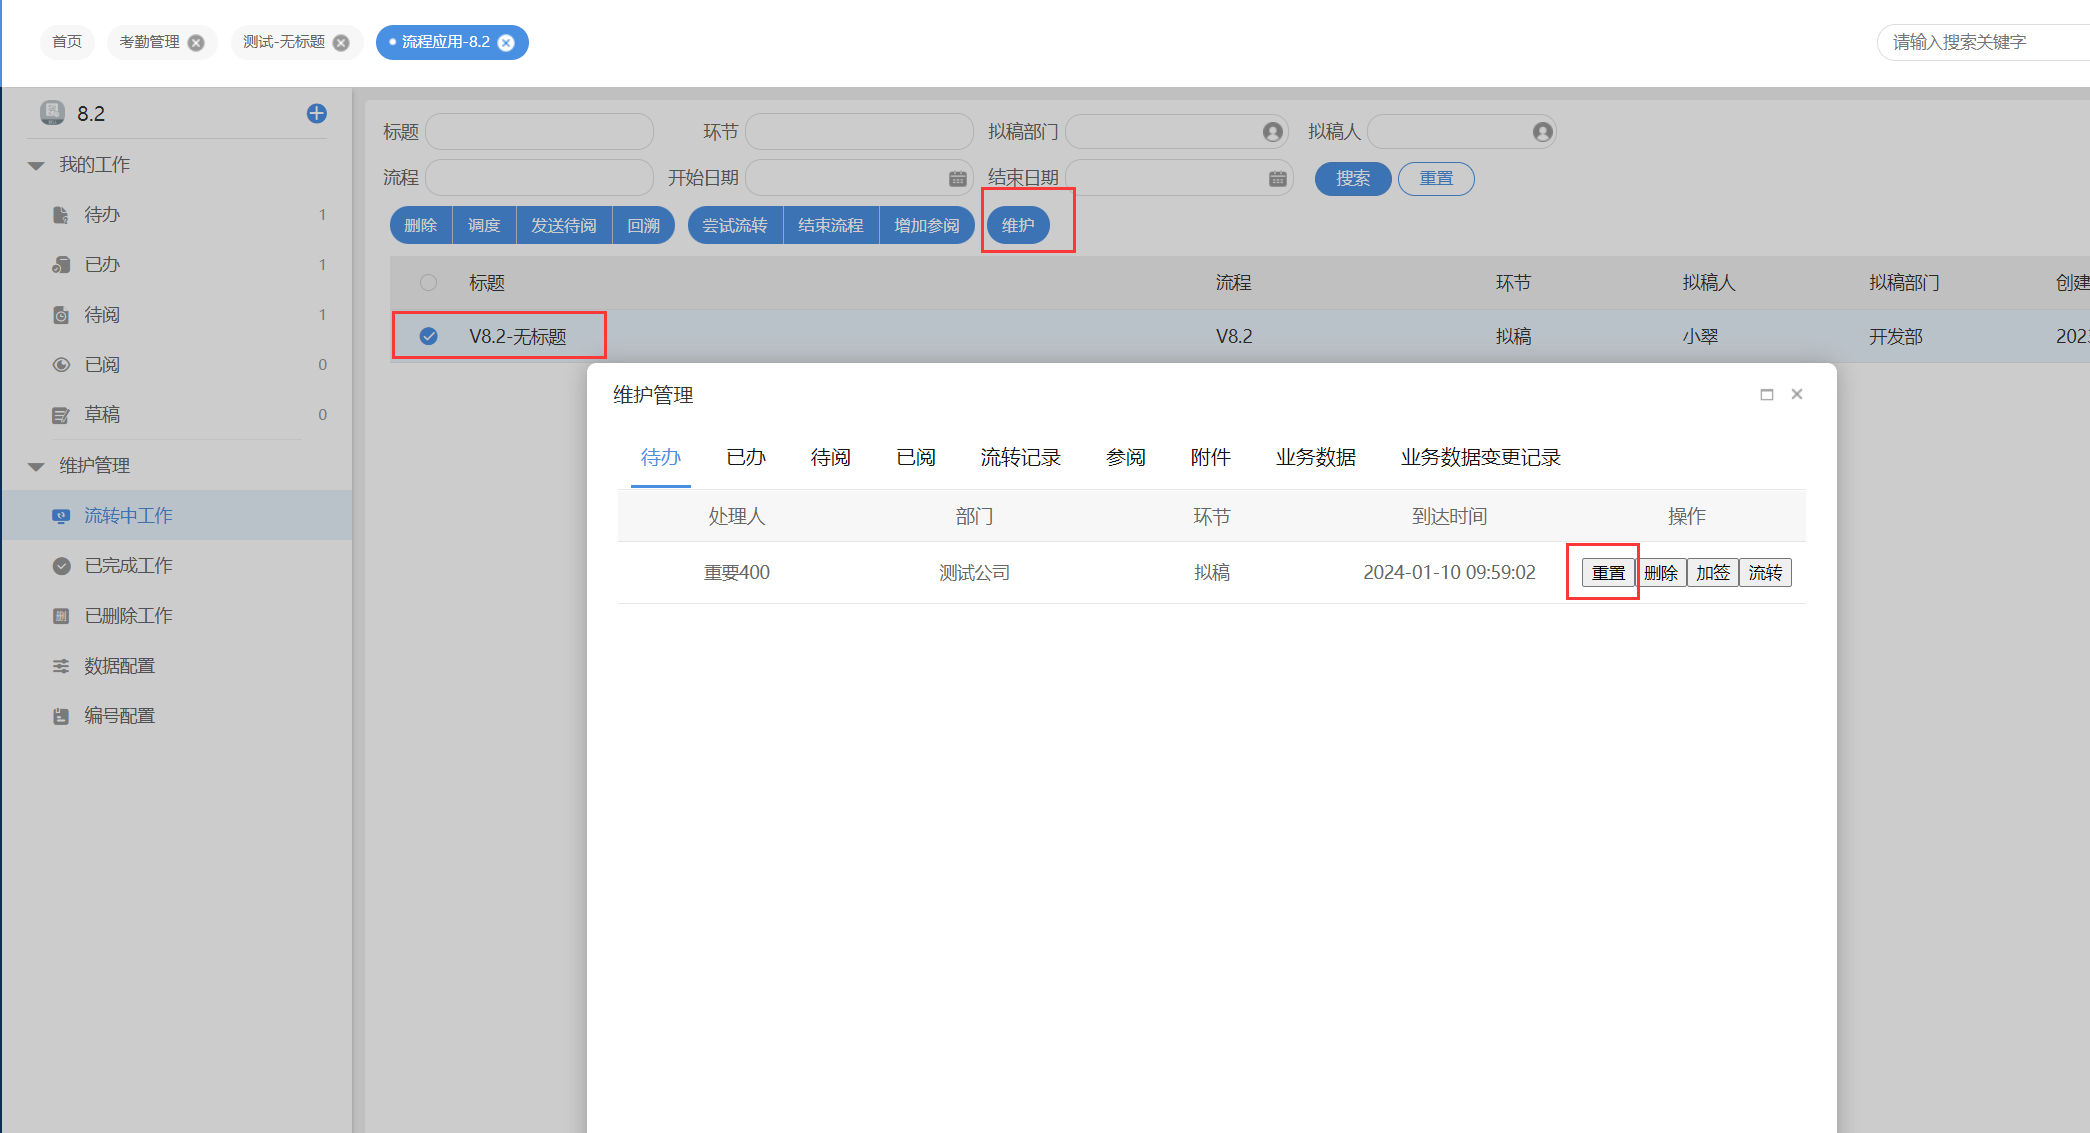This screenshot has width=2090, height=1133.
Task: Click the 草稿 draft icon in sidebar
Action: (61, 415)
